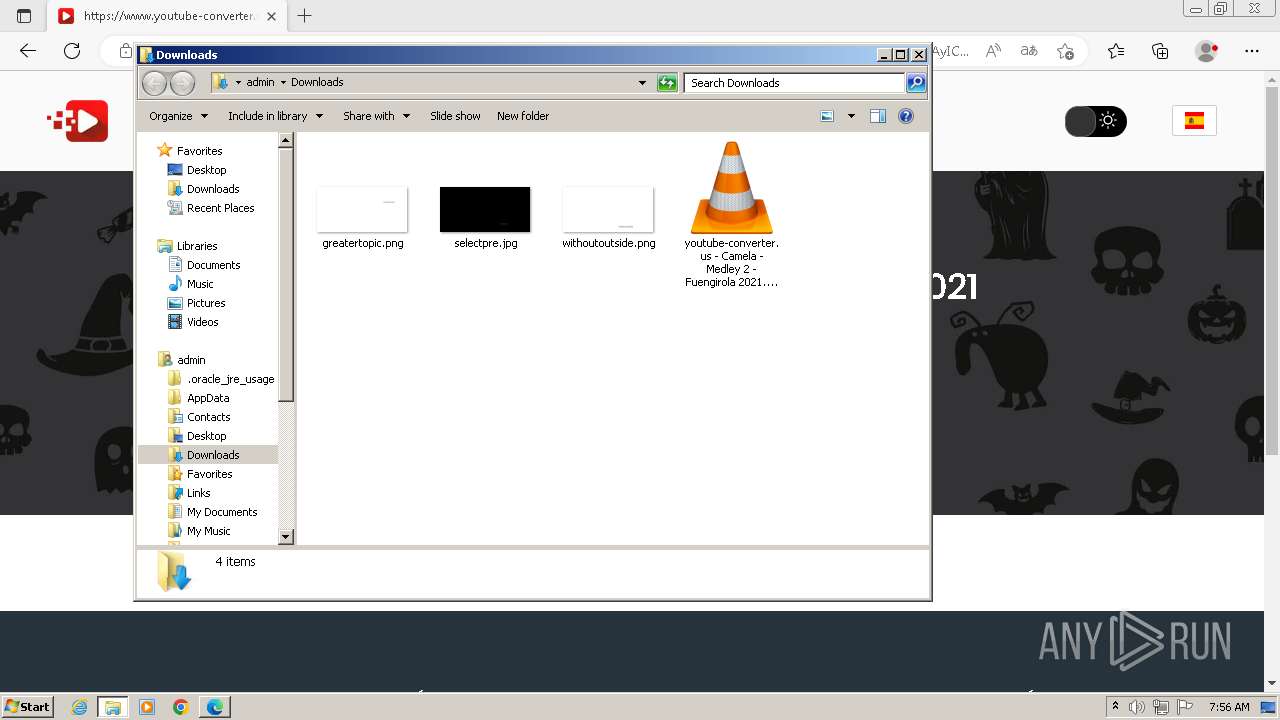This screenshot has width=1280, height=720.
Task: Click the Explorer Forward navigation button
Action: [182, 83]
